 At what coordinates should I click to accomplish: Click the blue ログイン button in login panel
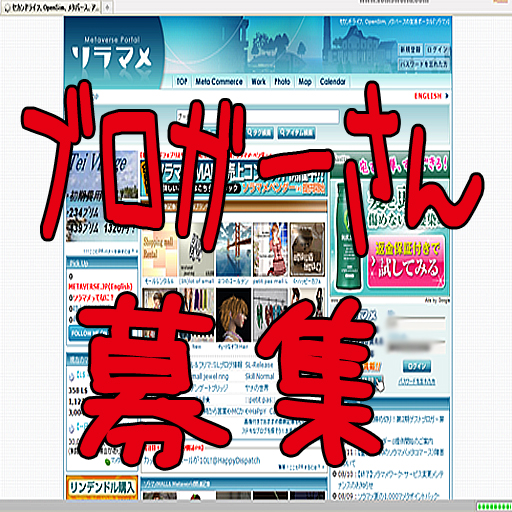coord(417,366)
